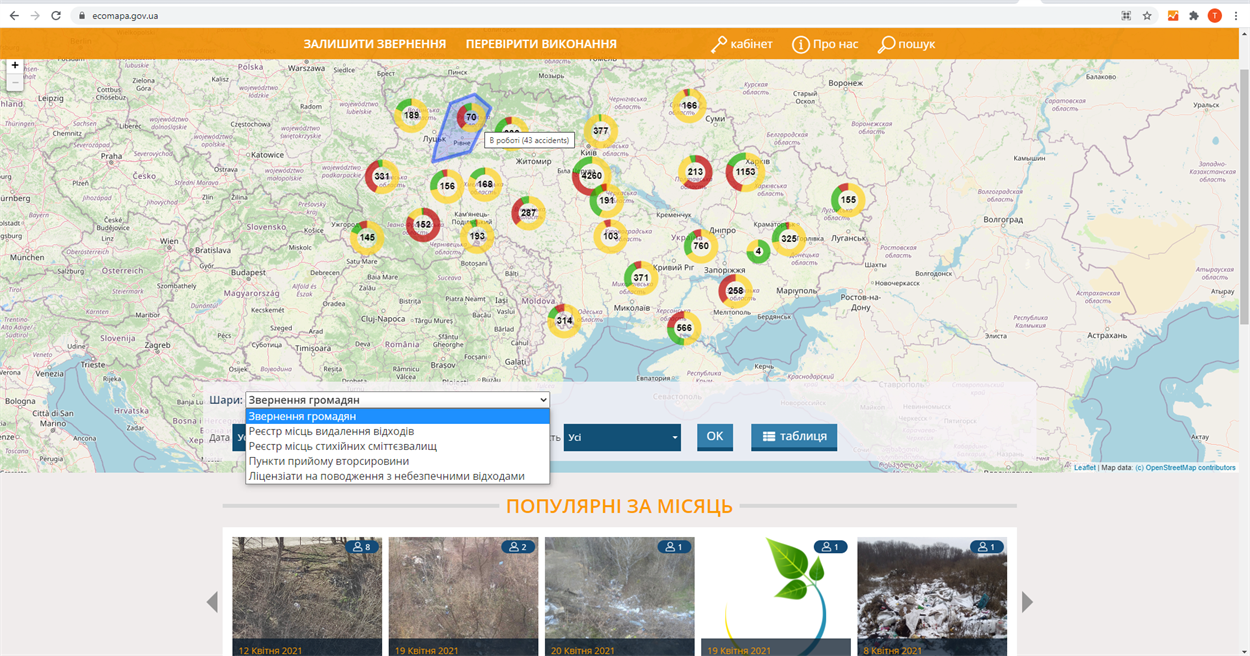Select Ліцензіати на поводження з небезпечними відходами

pyautogui.click(x=398, y=477)
